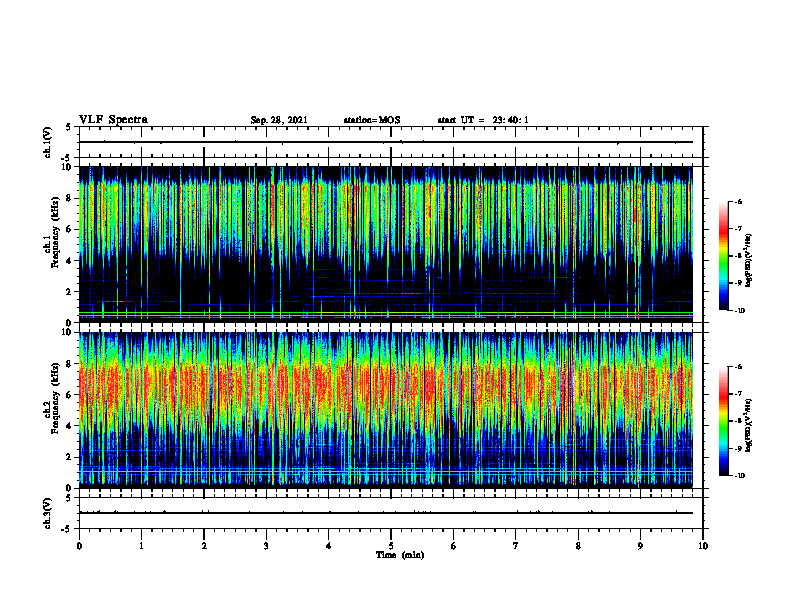Click the "6" kHz tick of ch.2 spectrogram

[69, 395]
